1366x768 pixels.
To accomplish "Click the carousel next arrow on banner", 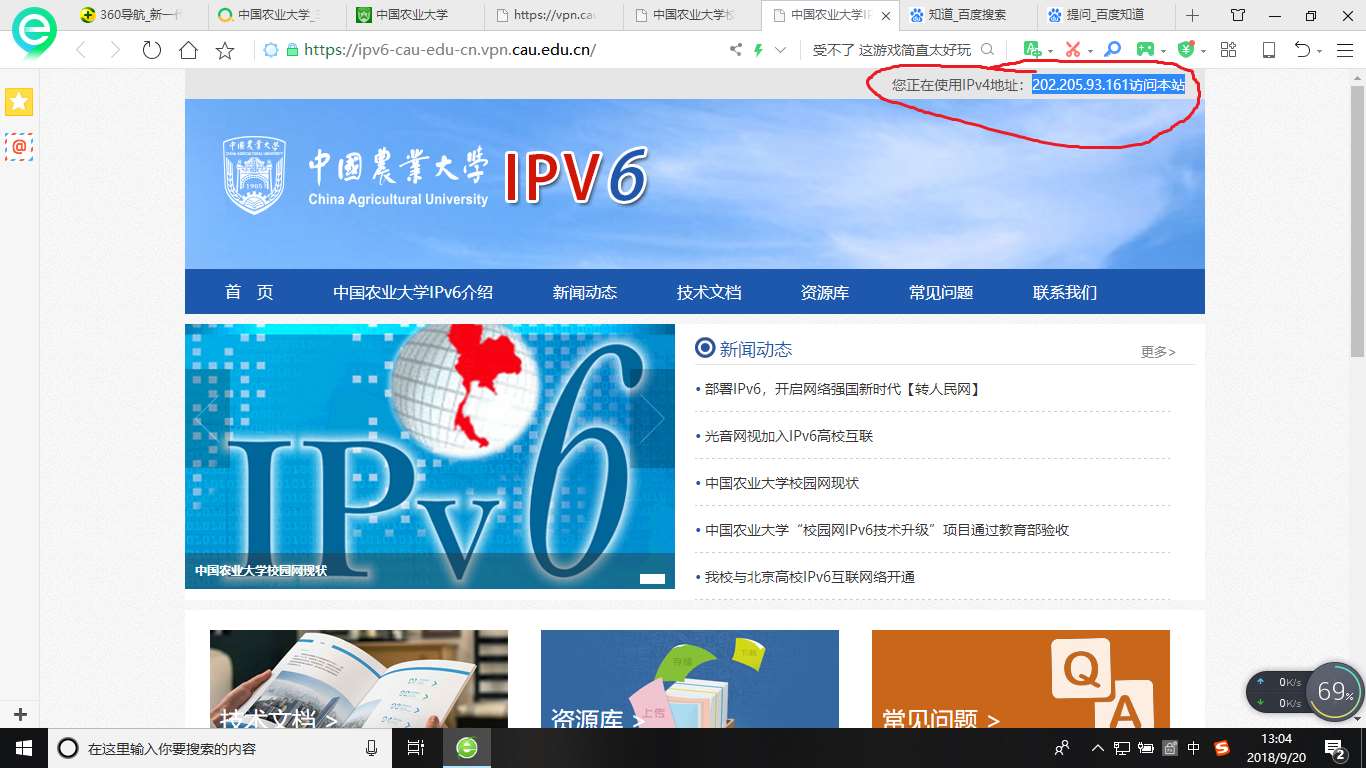I will click(652, 419).
